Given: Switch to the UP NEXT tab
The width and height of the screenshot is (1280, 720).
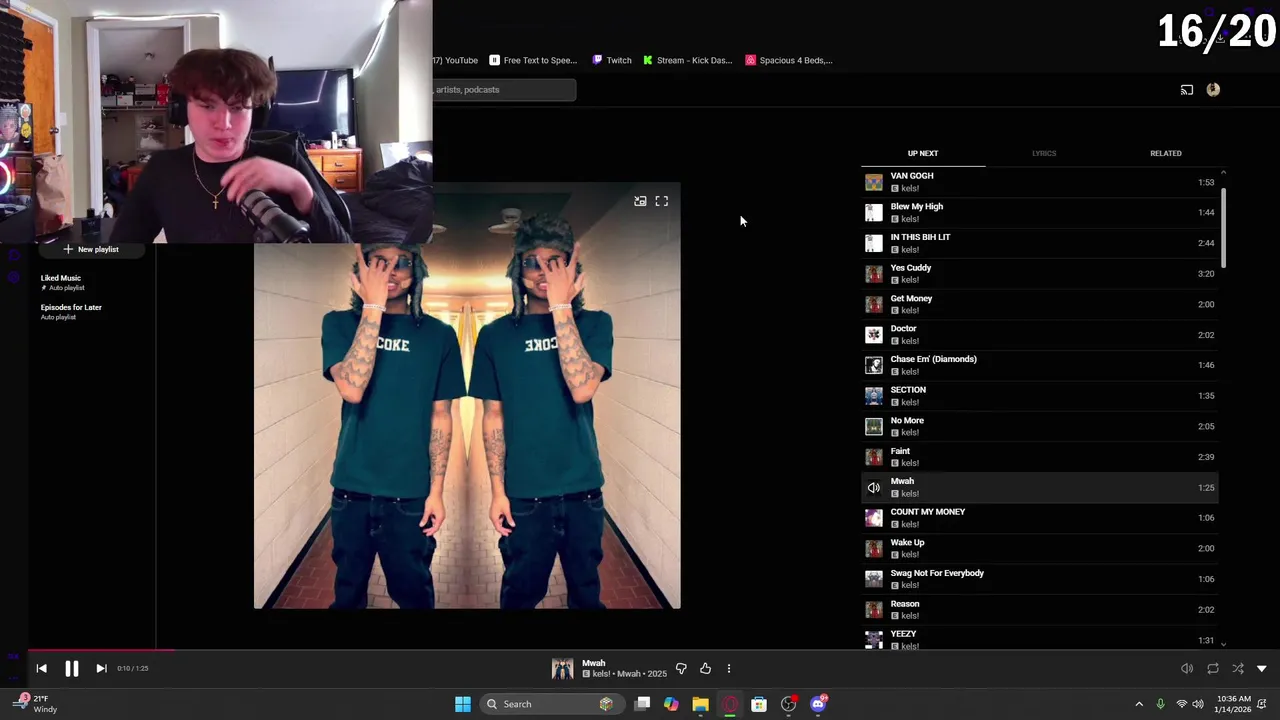Looking at the screenshot, I should pyautogui.click(x=923, y=153).
